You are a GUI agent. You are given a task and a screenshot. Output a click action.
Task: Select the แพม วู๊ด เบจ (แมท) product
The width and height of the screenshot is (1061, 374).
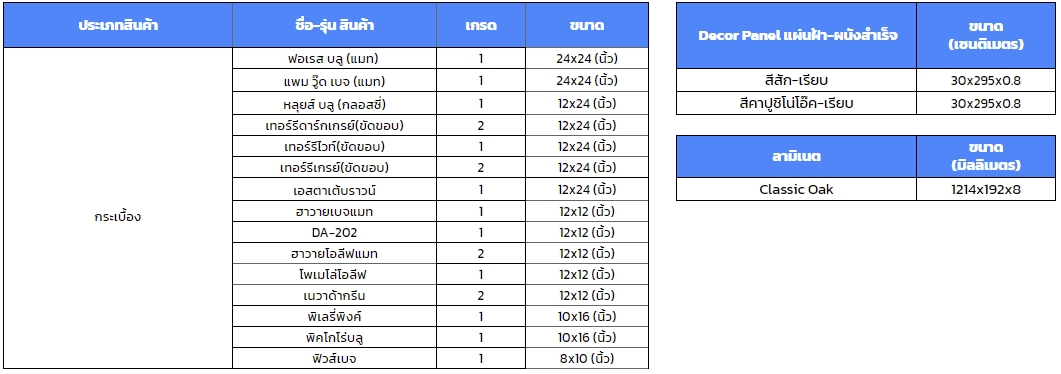point(334,81)
